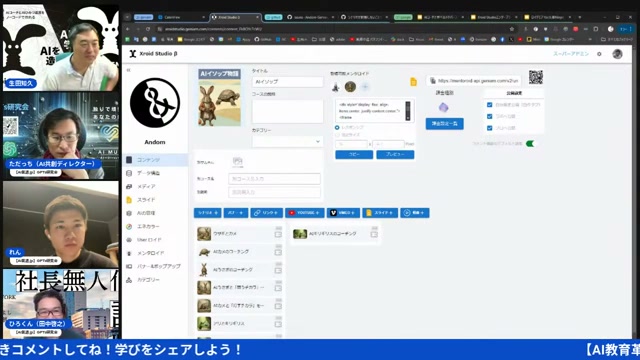Copy the URL with the clipboard icon
640x360 pixels.
[433, 81]
